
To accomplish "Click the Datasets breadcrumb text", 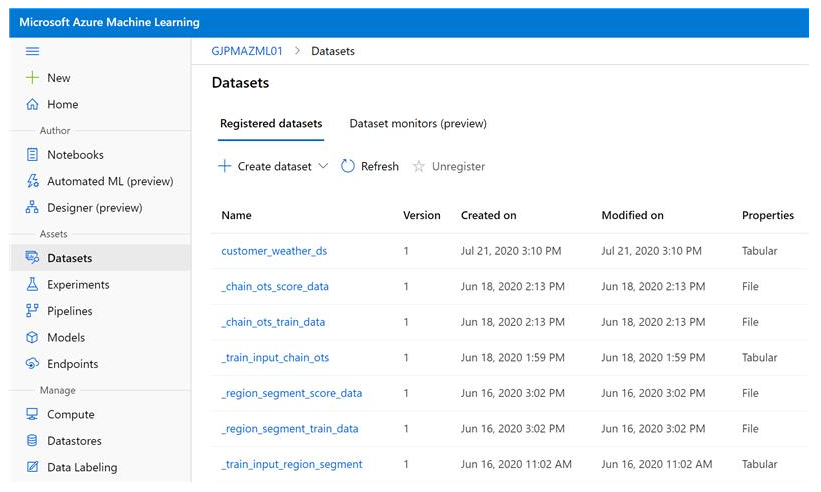I will (333, 51).
